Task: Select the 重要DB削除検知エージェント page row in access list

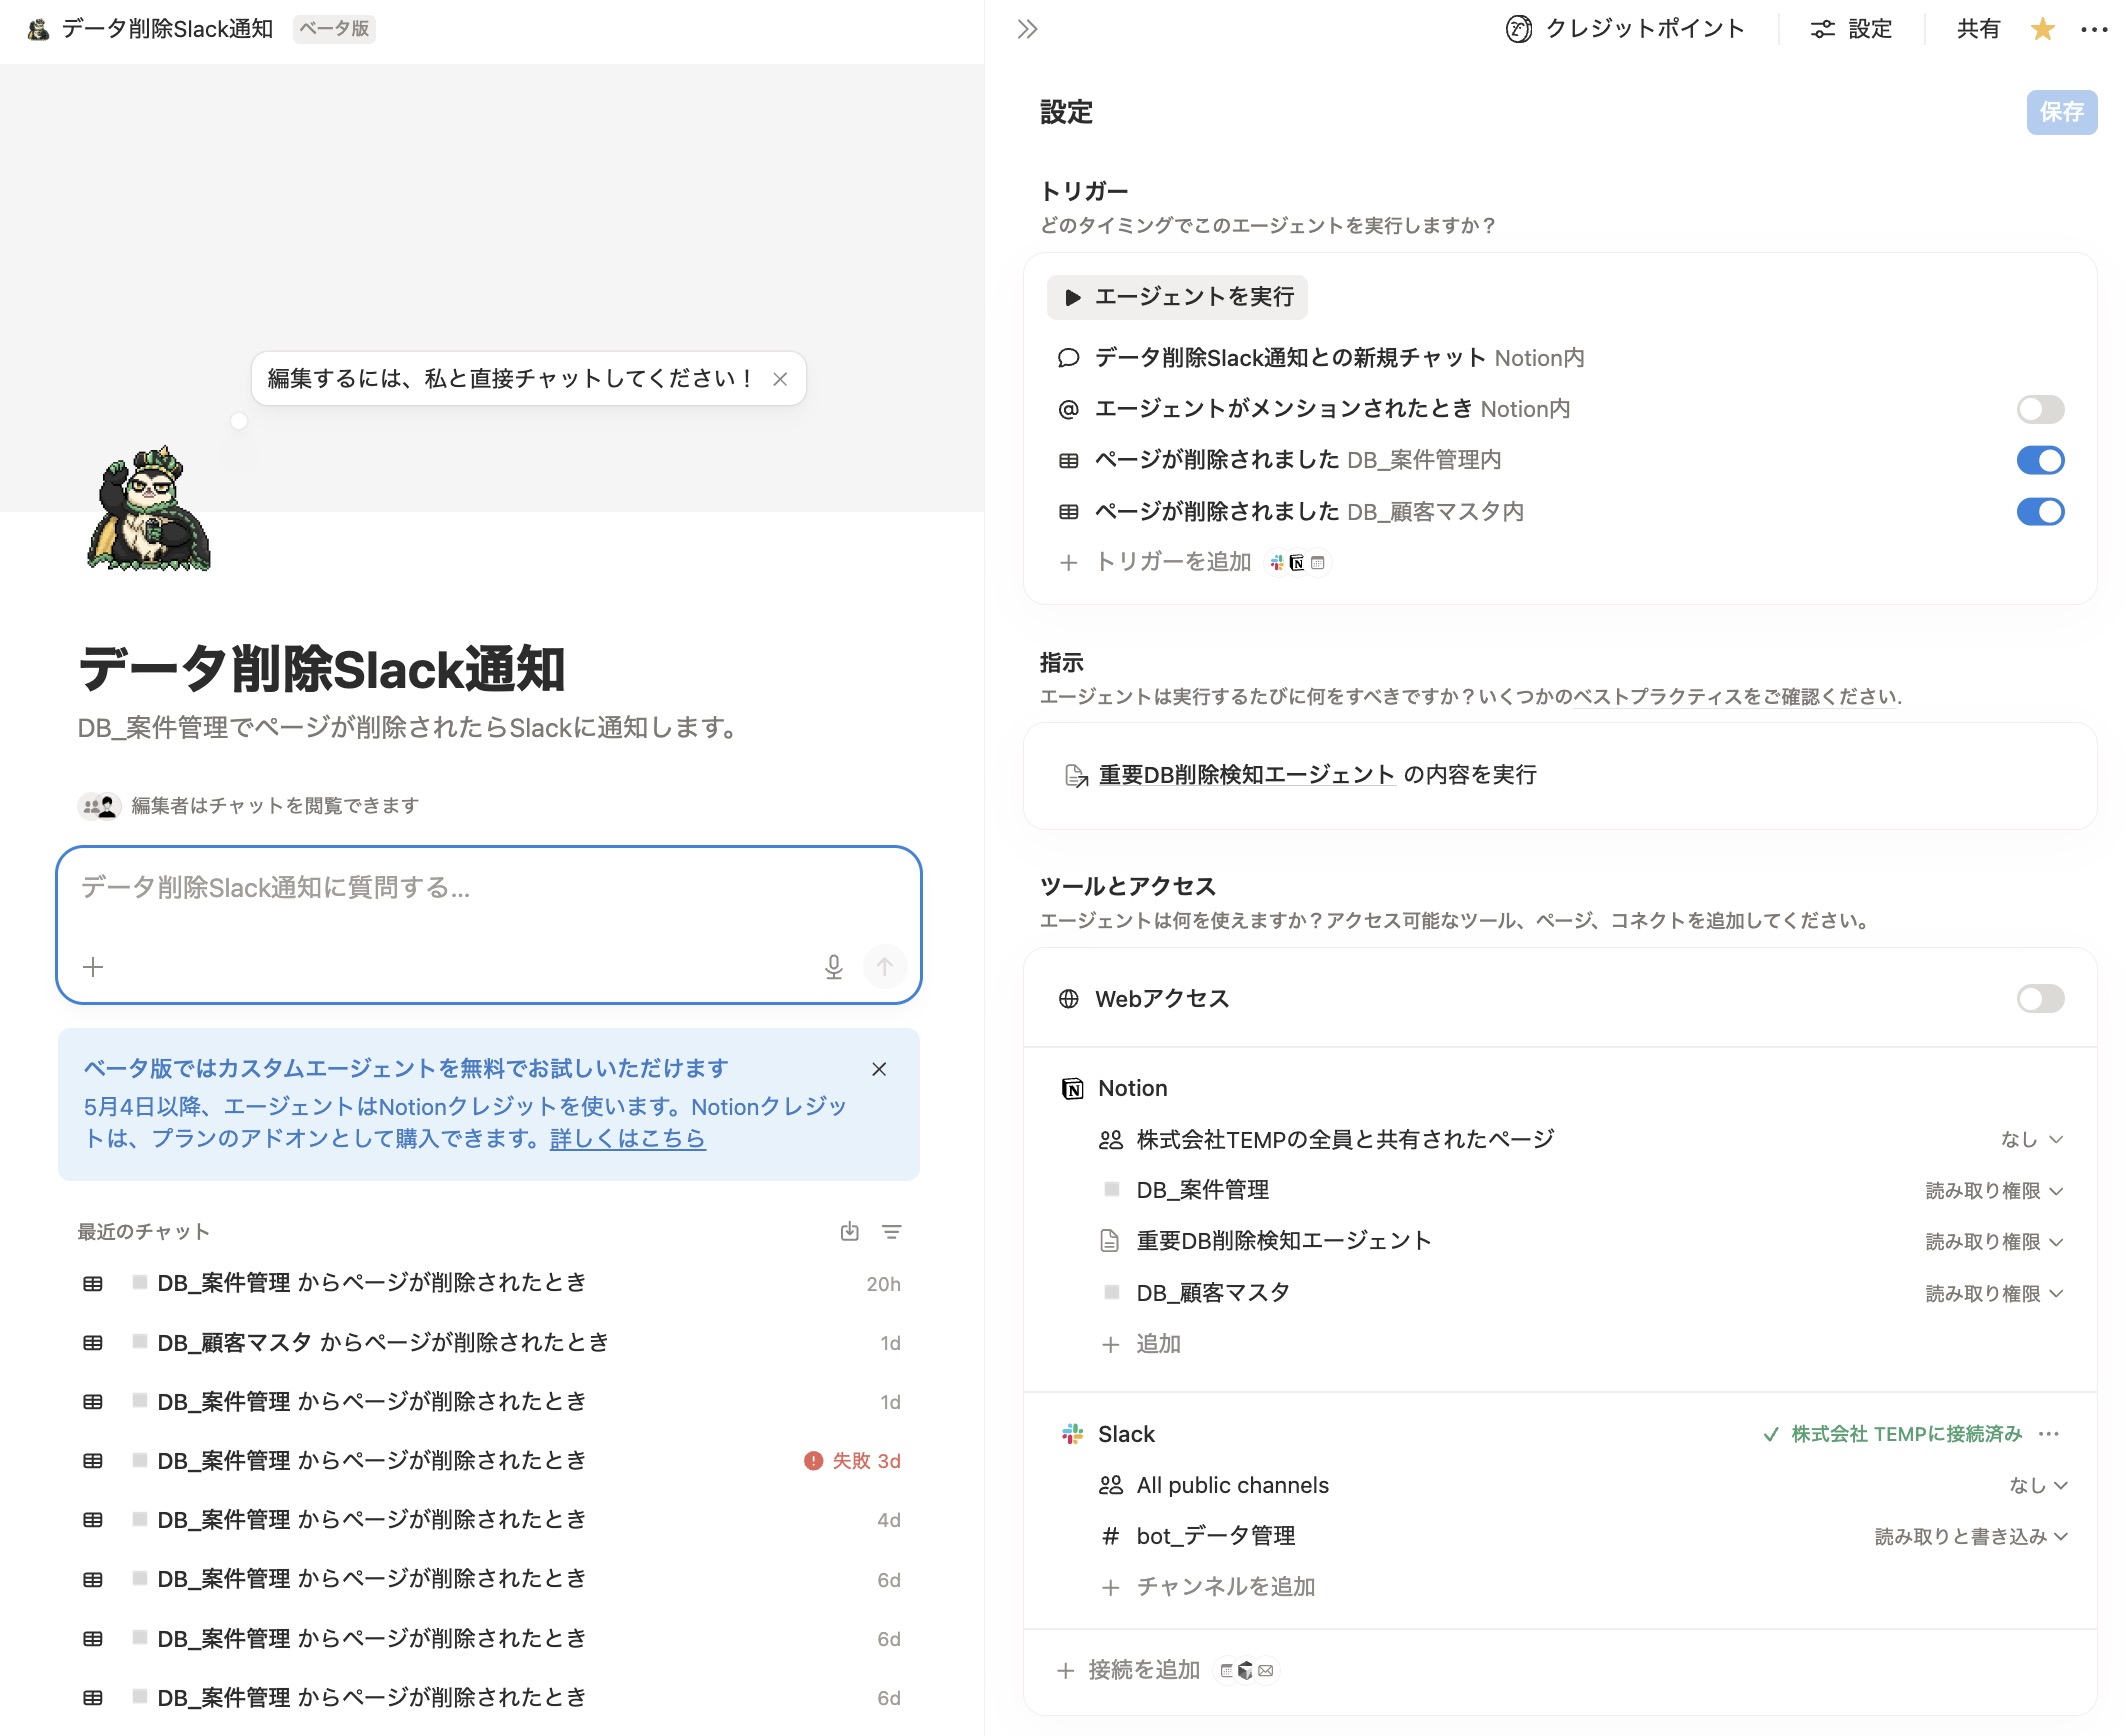Action: click(1580, 1242)
